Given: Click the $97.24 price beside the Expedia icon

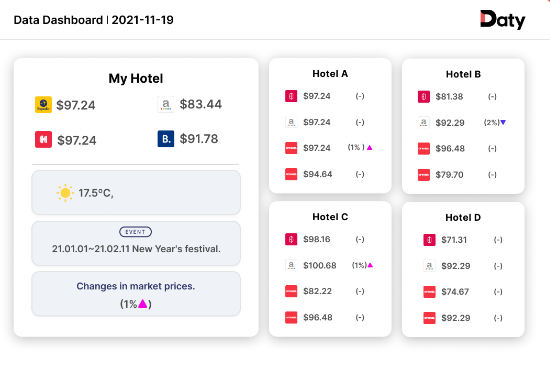Looking at the screenshot, I should click(x=76, y=105).
